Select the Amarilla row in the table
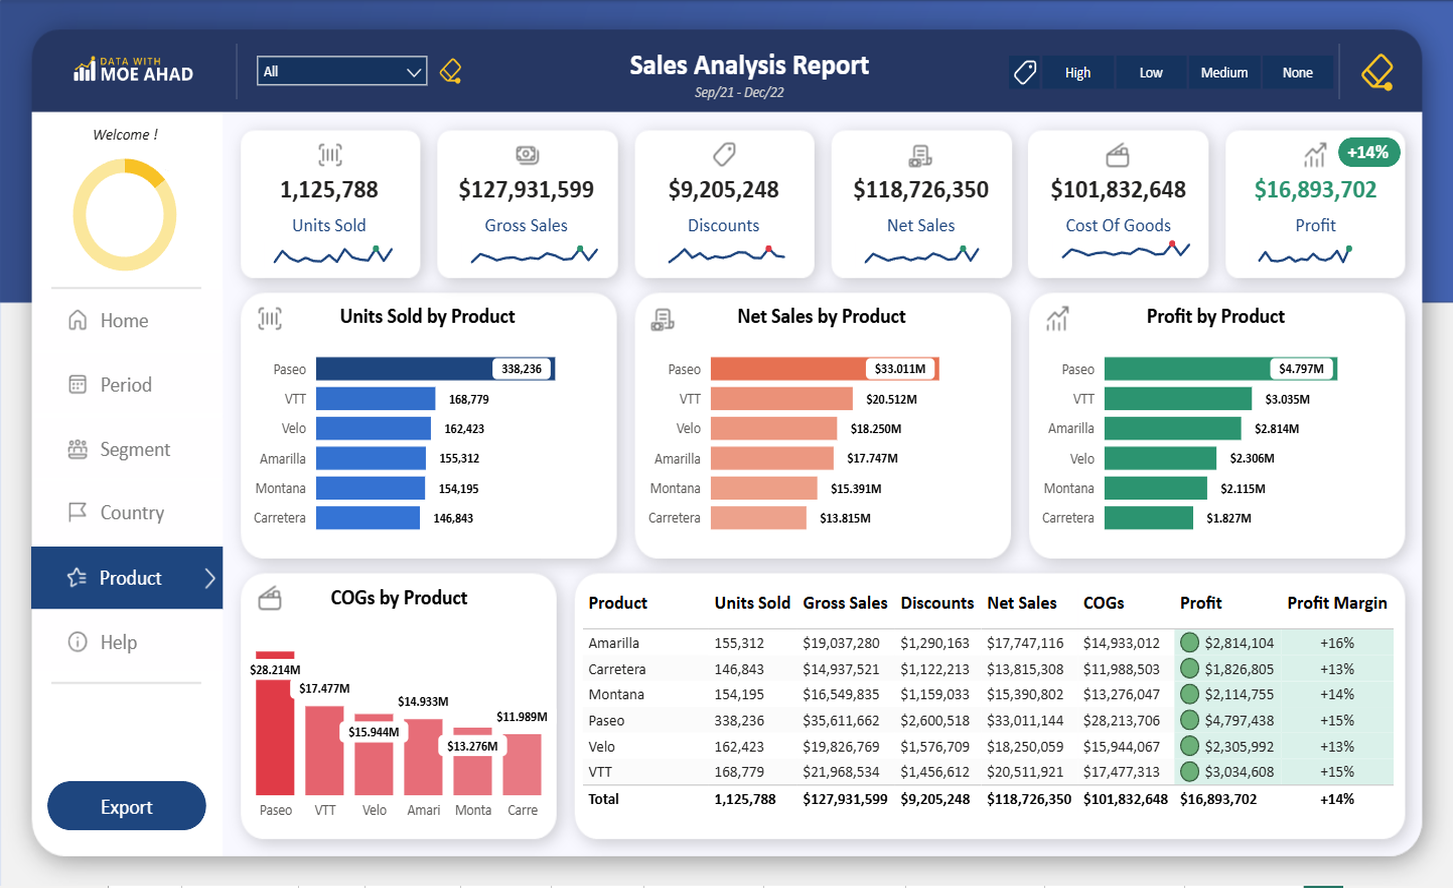 point(988,643)
